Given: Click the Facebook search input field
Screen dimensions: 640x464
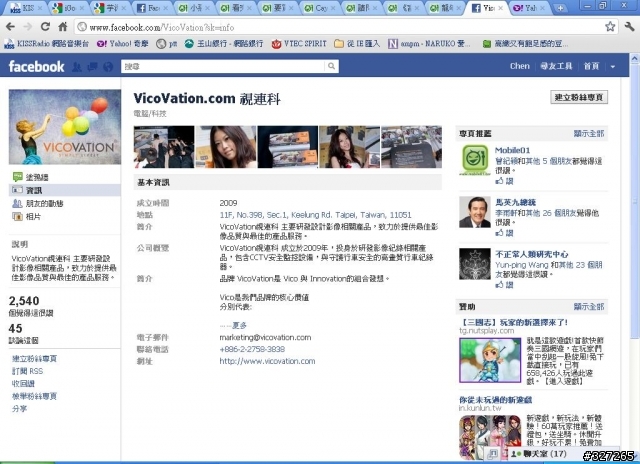Looking at the screenshot, I should 223,66.
